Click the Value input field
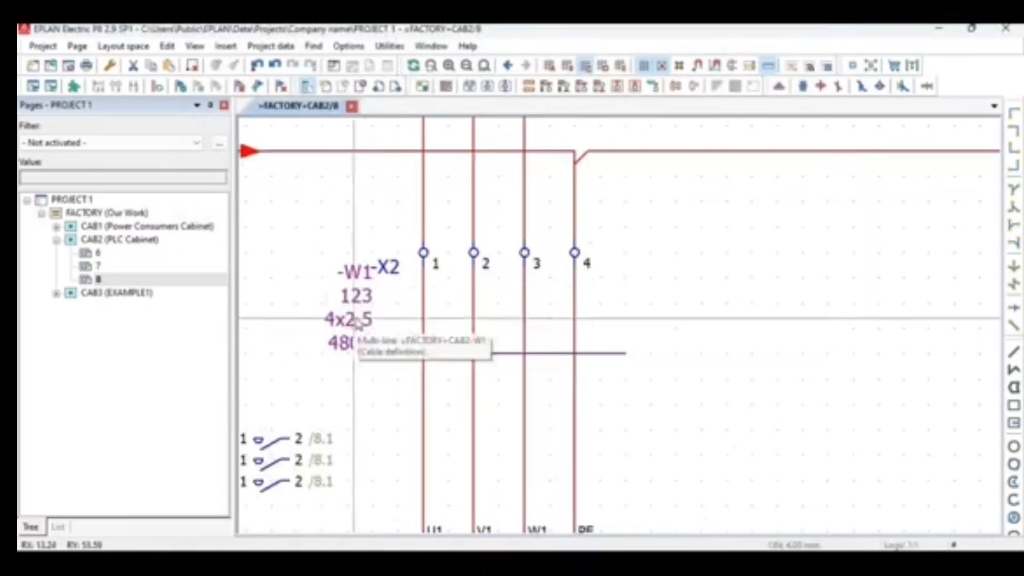The width and height of the screenshot is (1024, 576). pos(123,177)
